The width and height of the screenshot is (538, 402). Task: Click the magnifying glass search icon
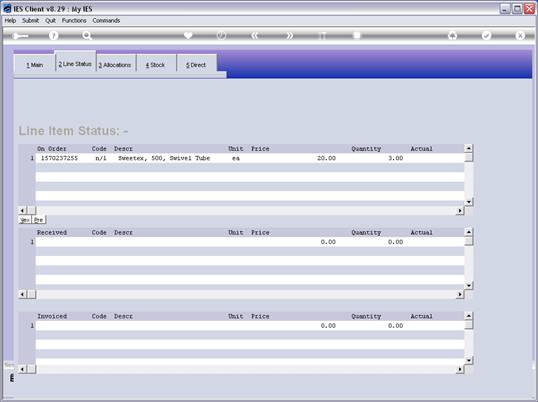pyautogui.click(x=87, y=35)
